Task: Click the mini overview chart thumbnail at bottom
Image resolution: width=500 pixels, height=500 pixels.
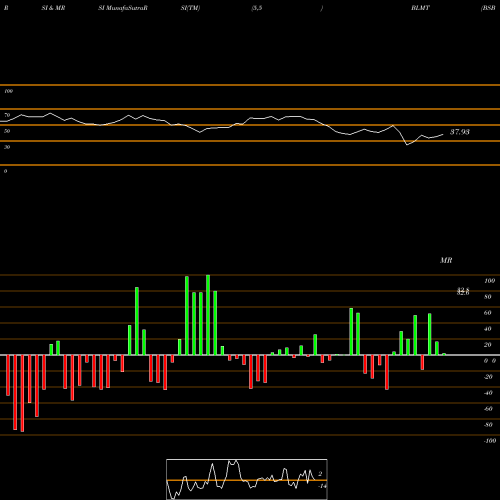Action: [247, 479]
